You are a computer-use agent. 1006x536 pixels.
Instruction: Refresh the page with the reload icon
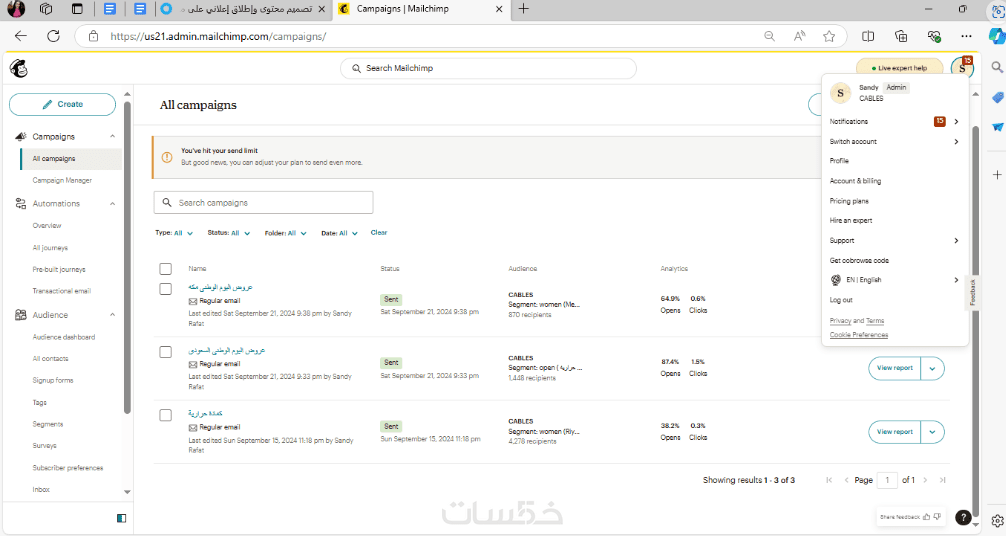pyautogui.click(x=53, y=36)
